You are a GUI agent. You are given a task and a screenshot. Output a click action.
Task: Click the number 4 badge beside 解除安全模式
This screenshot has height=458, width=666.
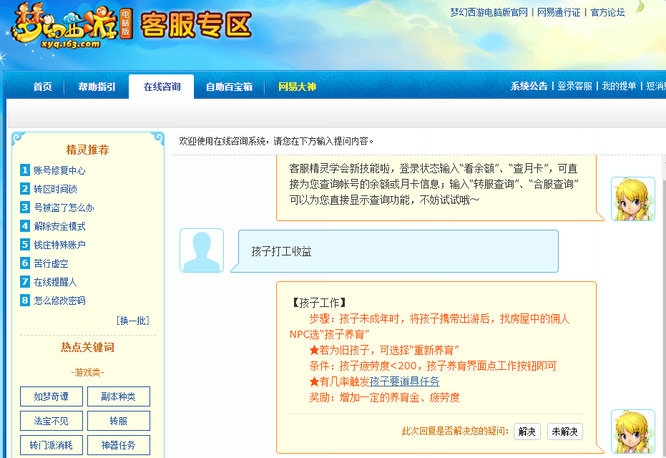[x=25, y=226]
